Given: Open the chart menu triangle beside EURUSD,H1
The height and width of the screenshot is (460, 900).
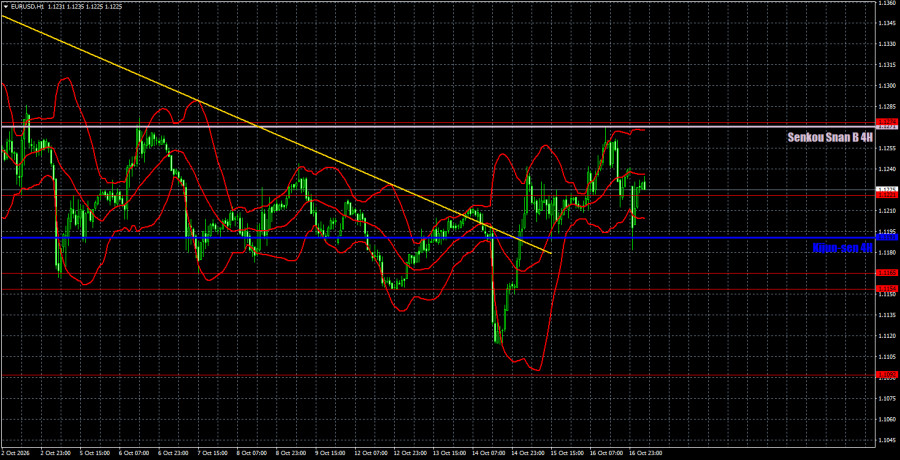Looking at the screenshot, I should tap(5, 5).
